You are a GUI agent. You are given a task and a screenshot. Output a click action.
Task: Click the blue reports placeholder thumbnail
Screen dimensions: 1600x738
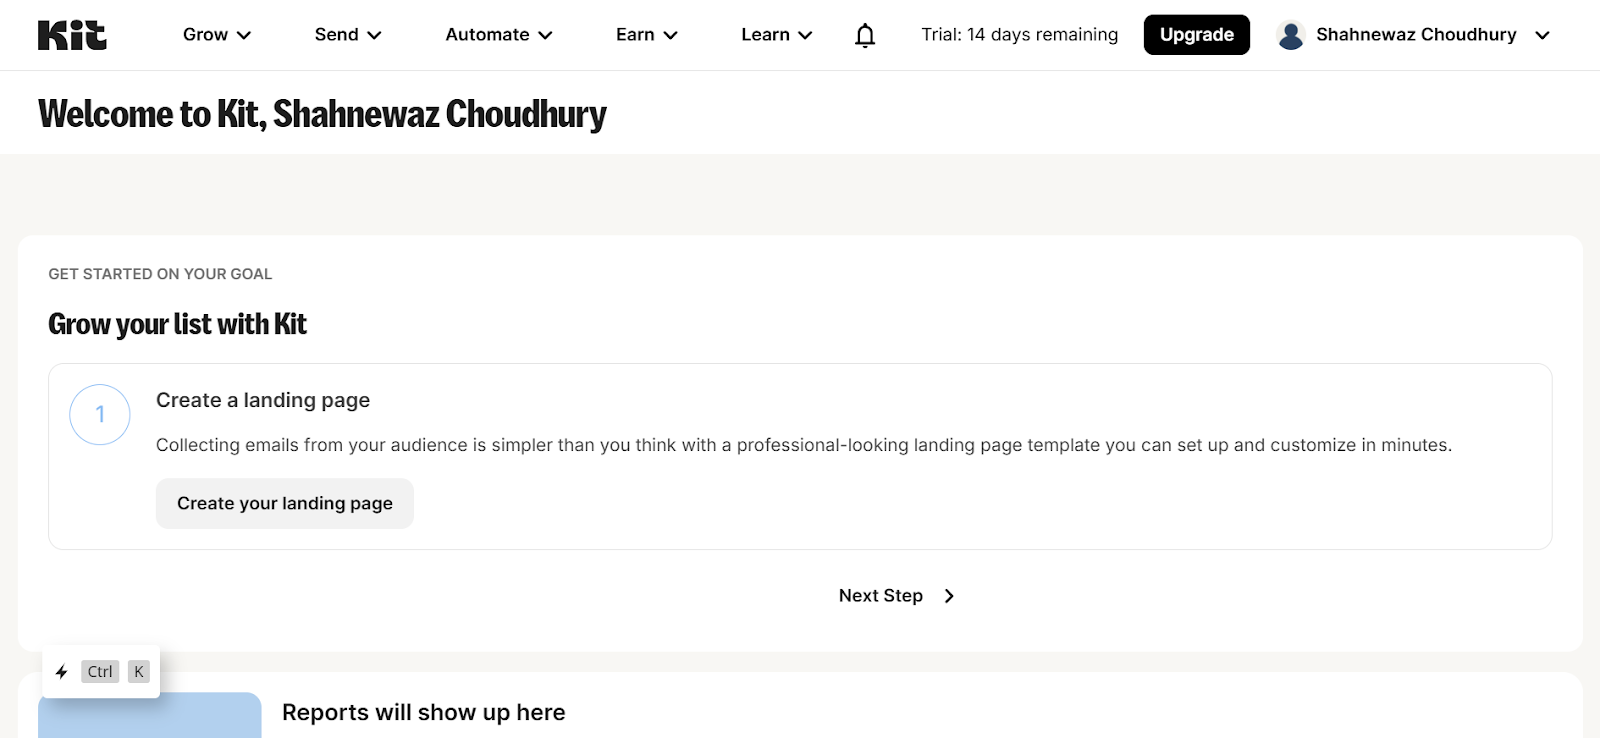150,715
